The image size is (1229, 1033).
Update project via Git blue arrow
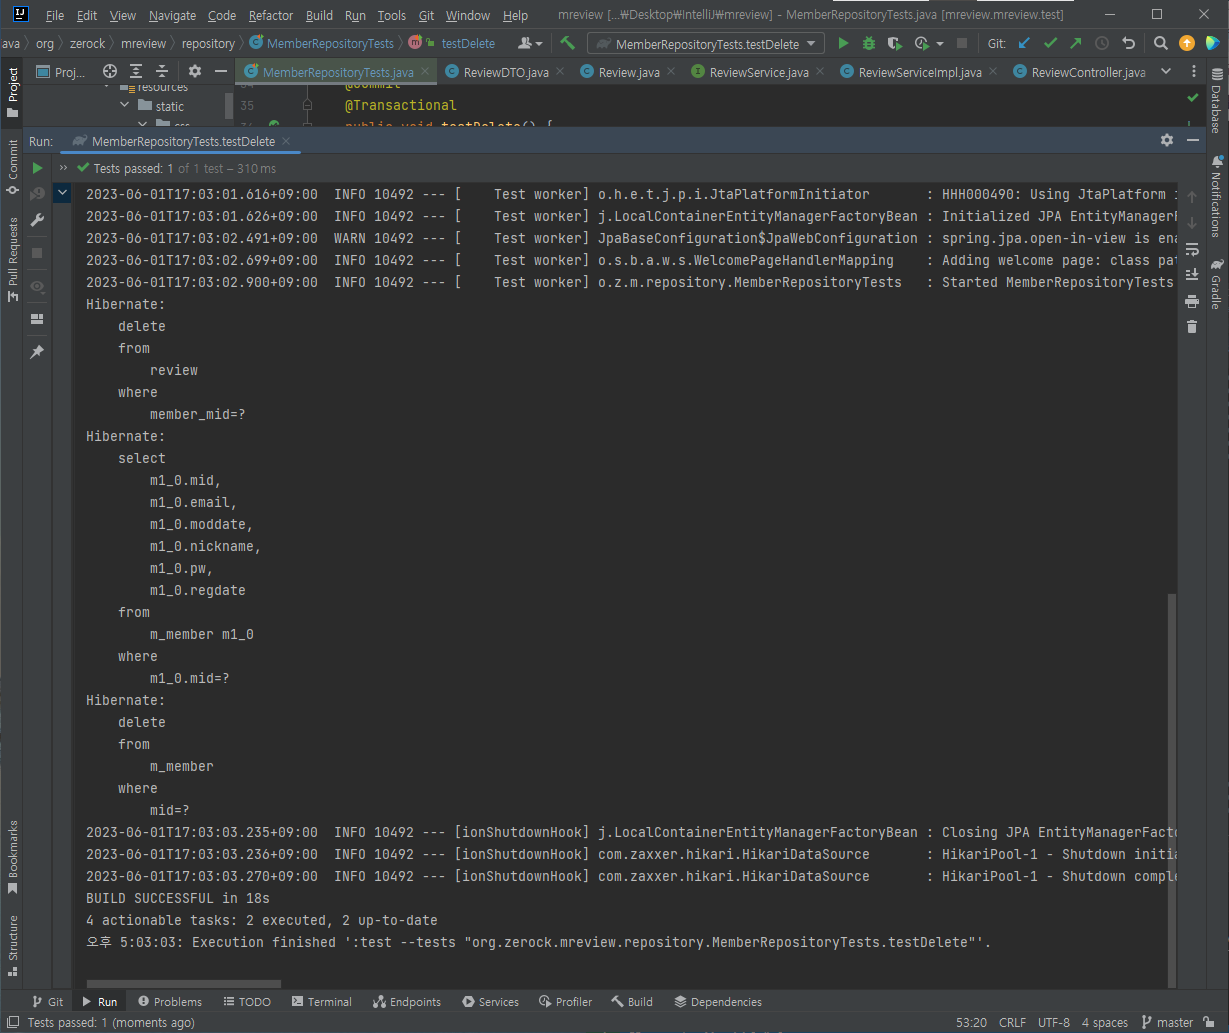click(1024, 44)
